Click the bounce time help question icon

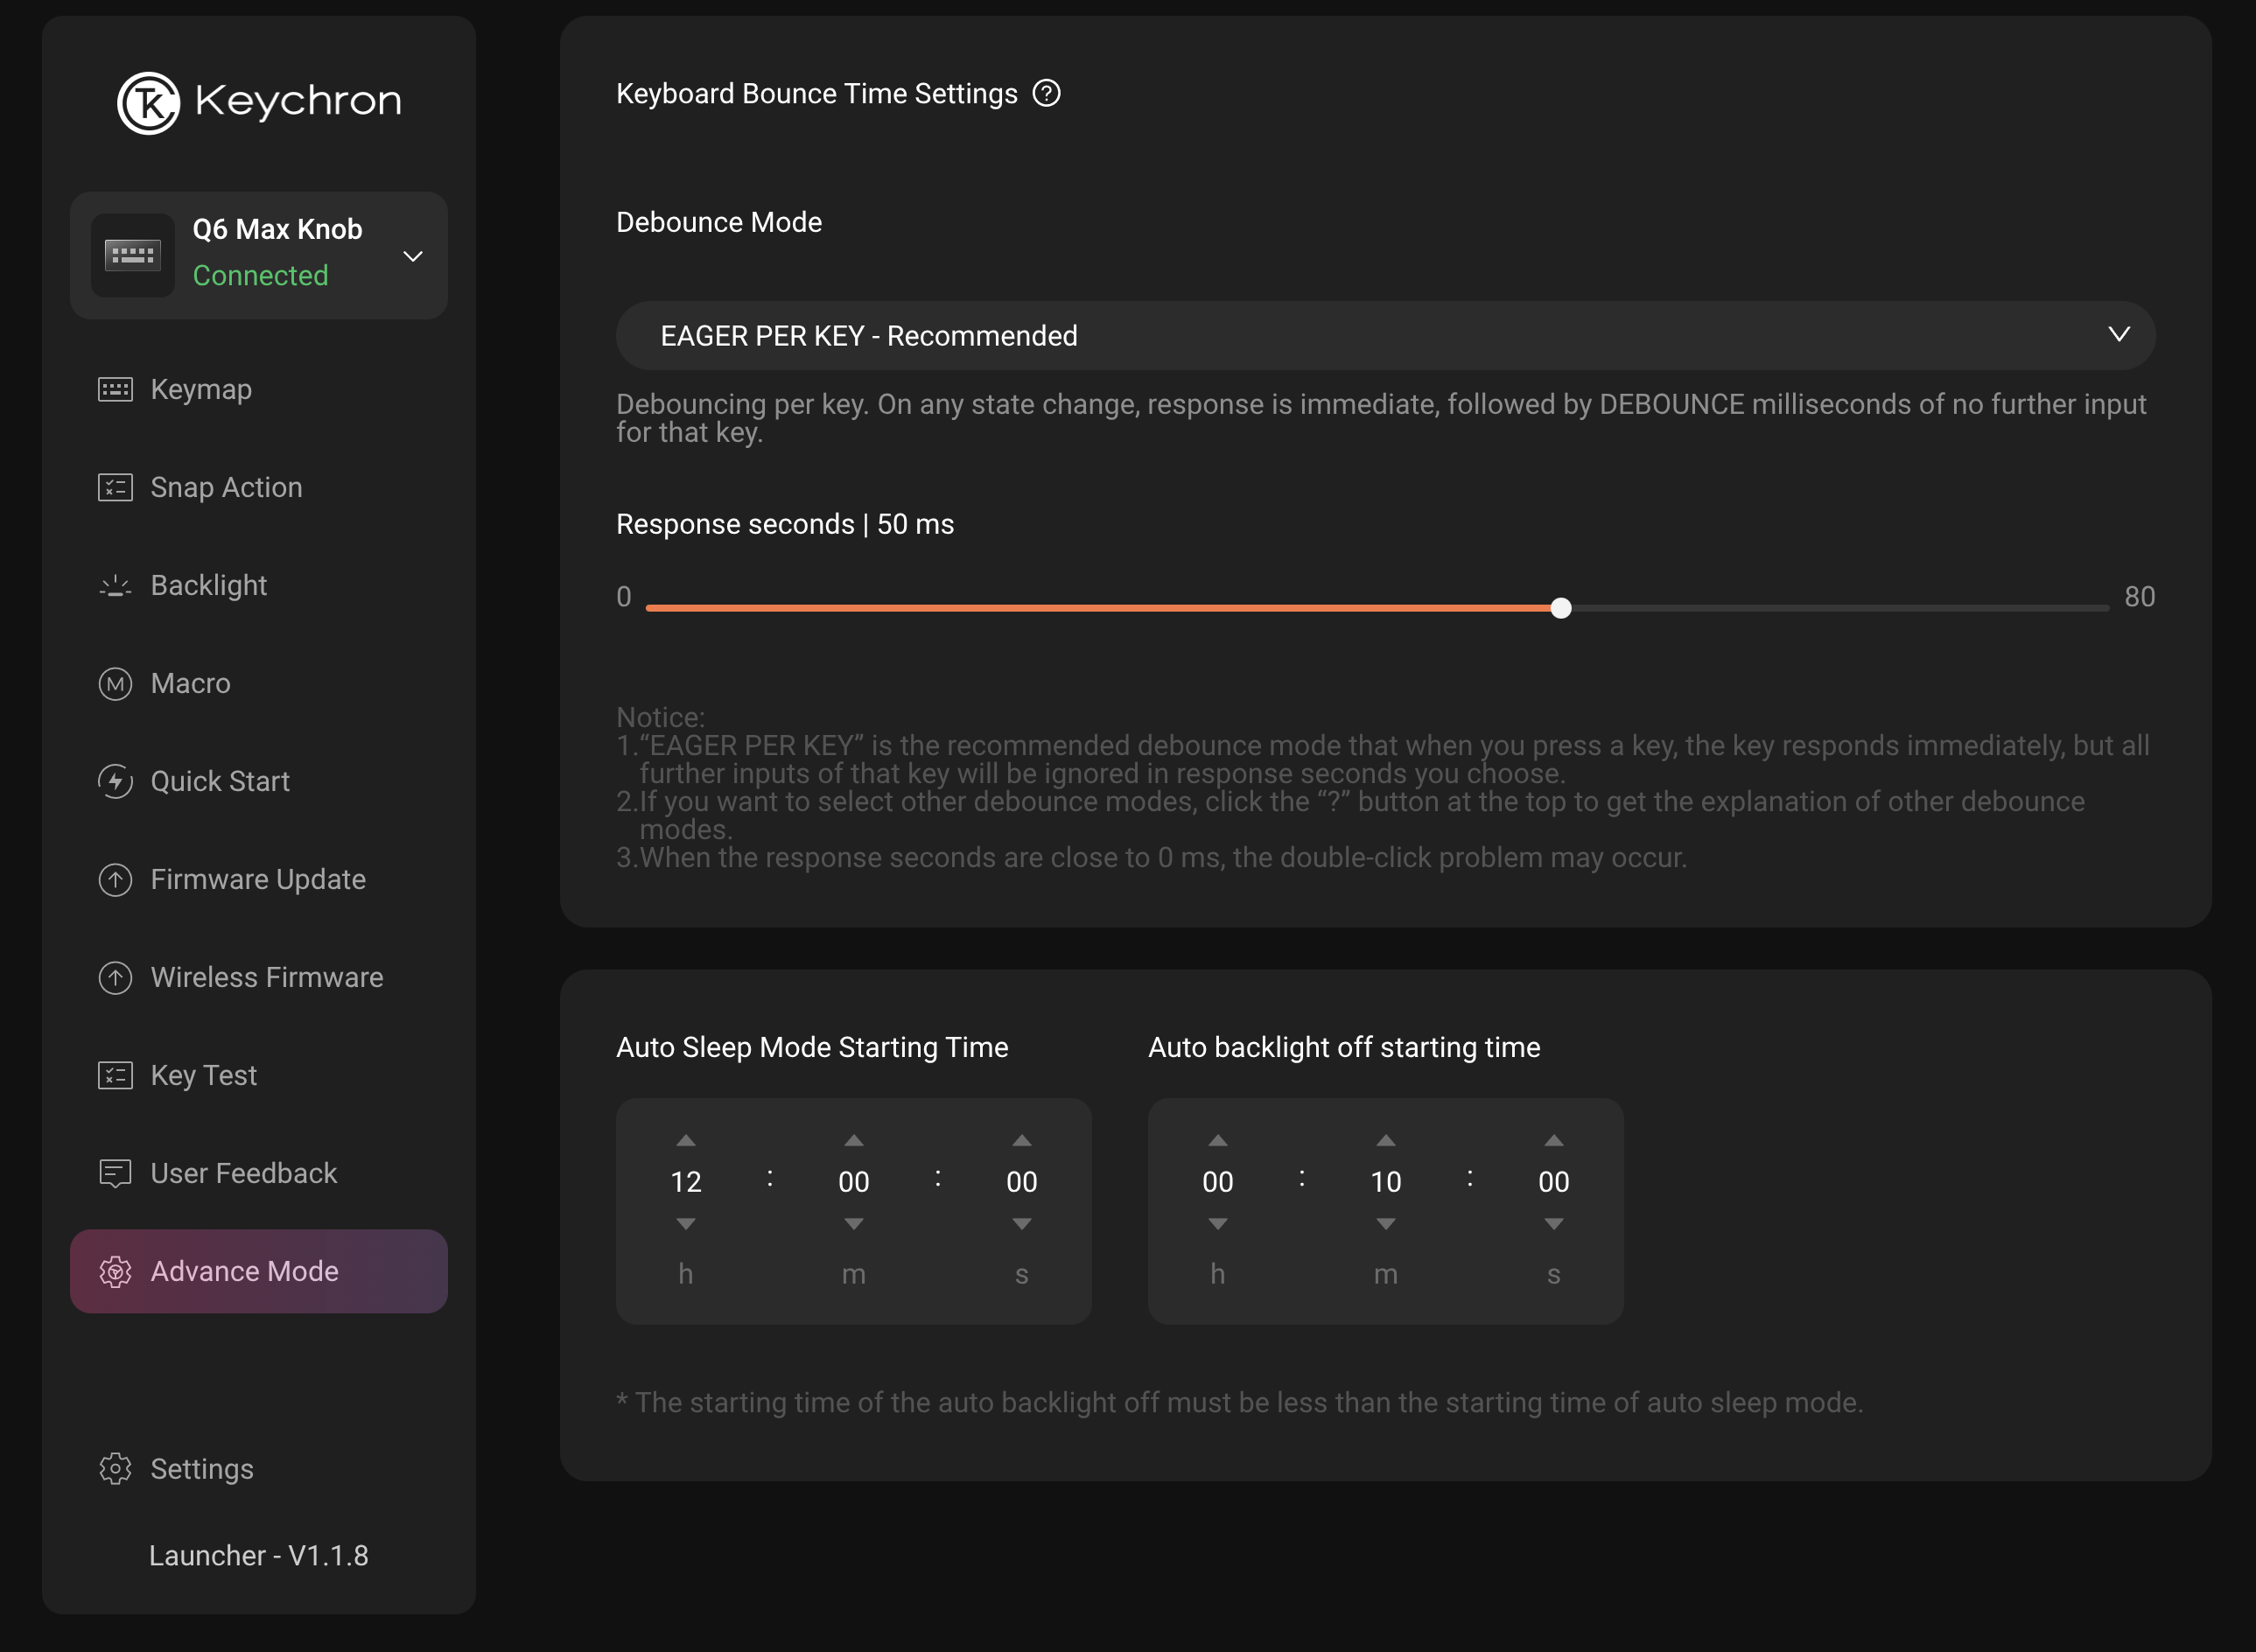click(1046, 94)
